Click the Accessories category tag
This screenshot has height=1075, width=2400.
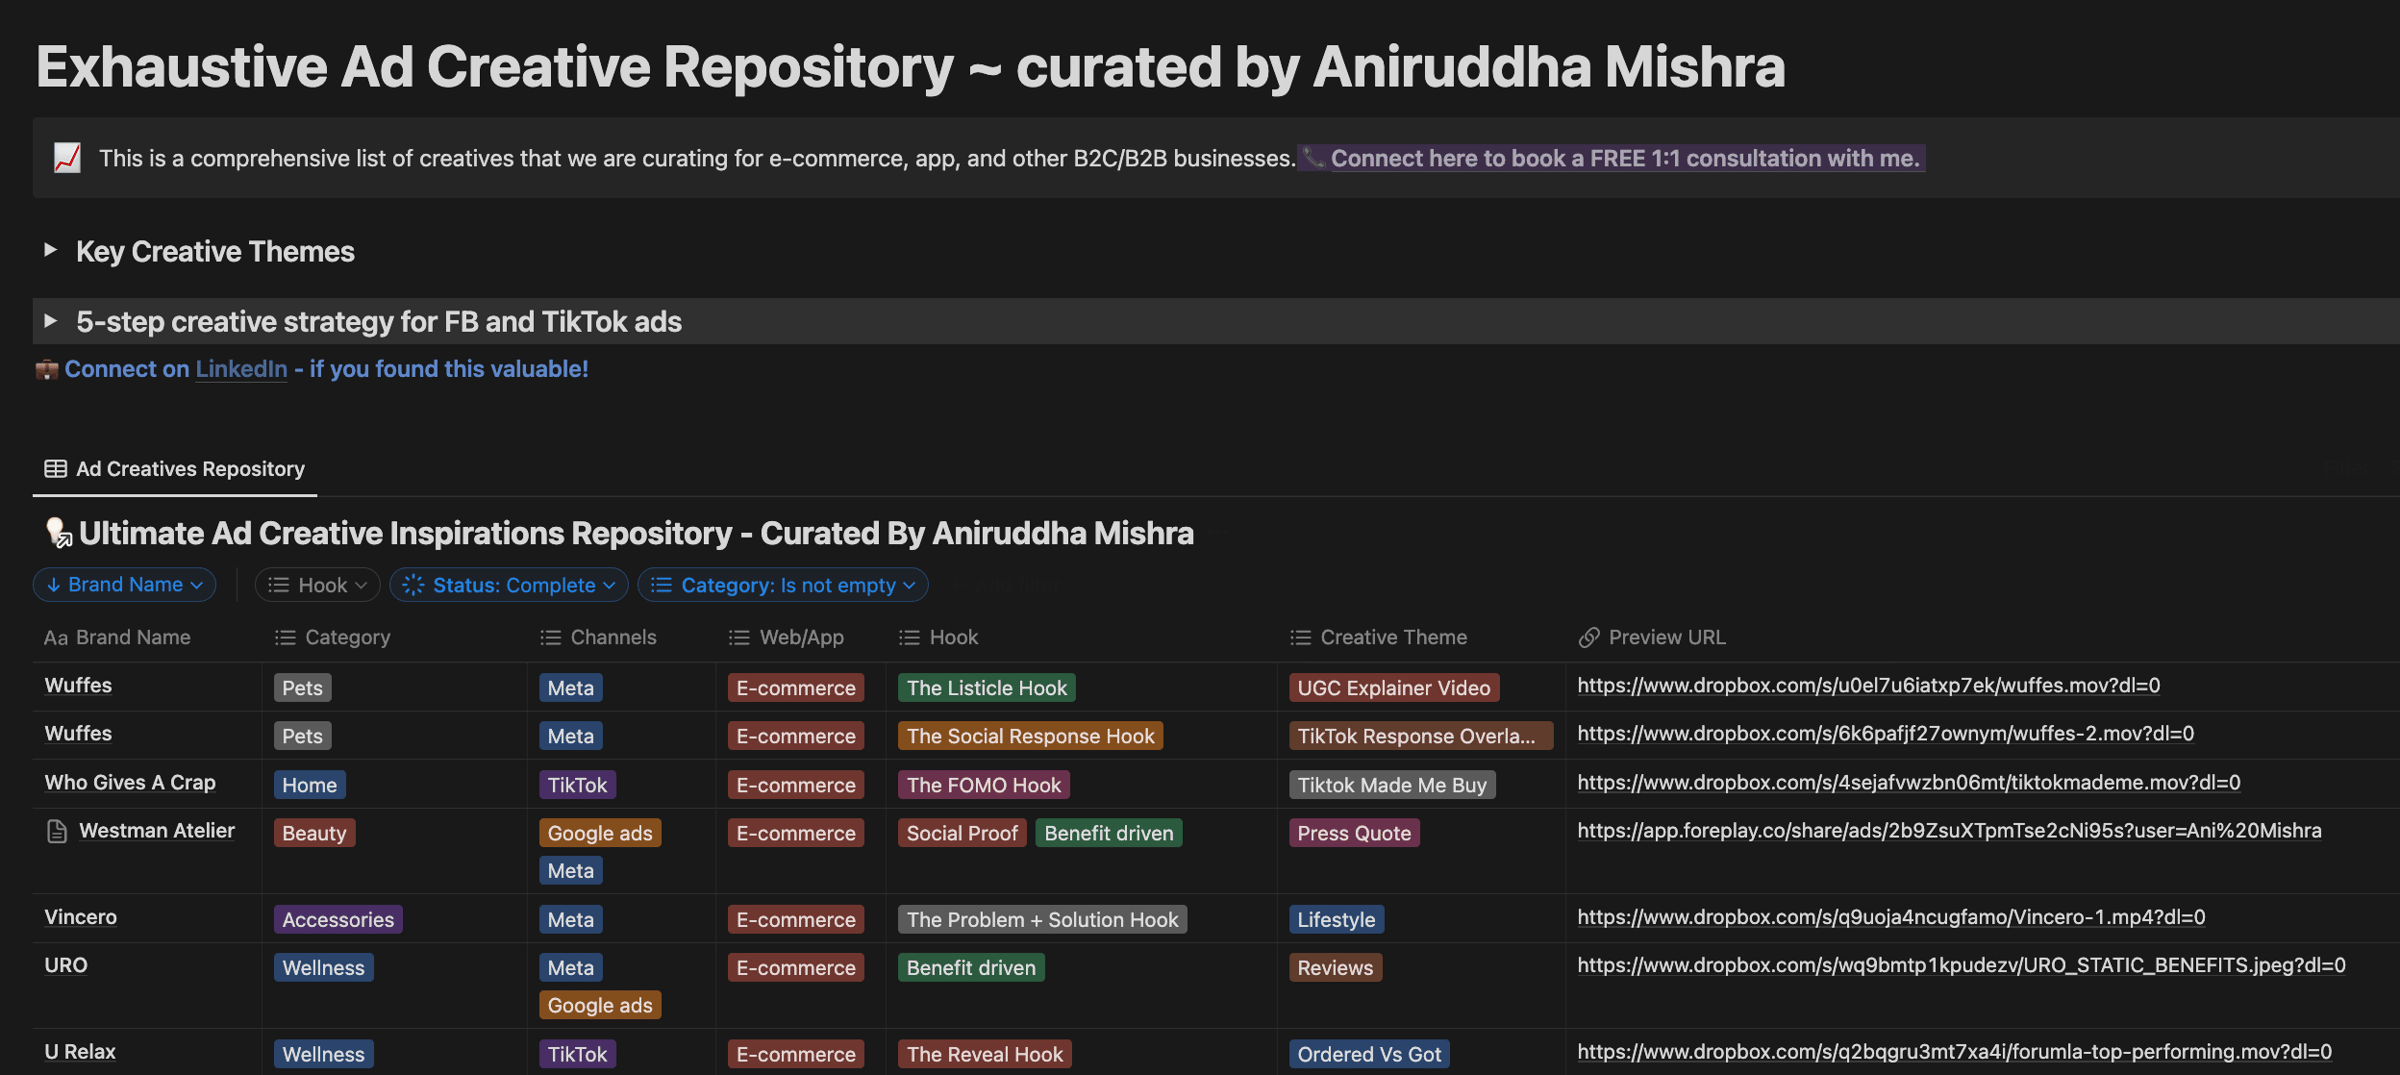coord(338,919)
